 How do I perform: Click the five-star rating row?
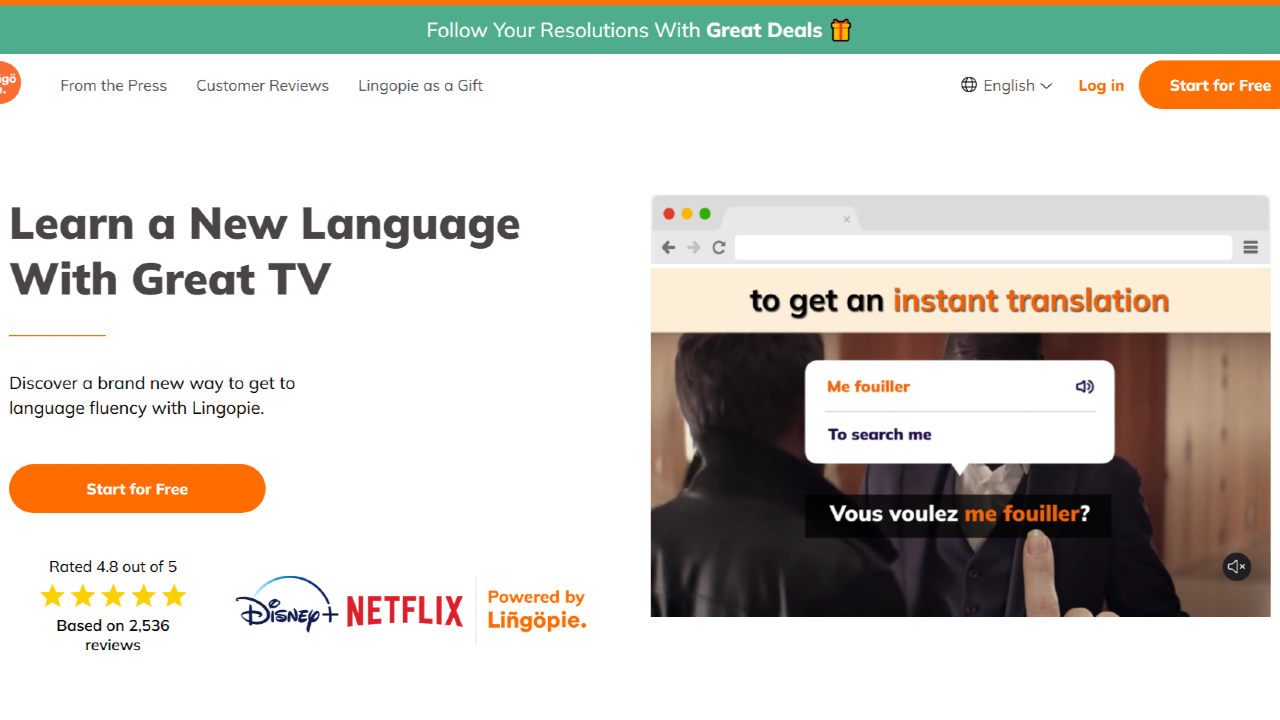point(113,597)
